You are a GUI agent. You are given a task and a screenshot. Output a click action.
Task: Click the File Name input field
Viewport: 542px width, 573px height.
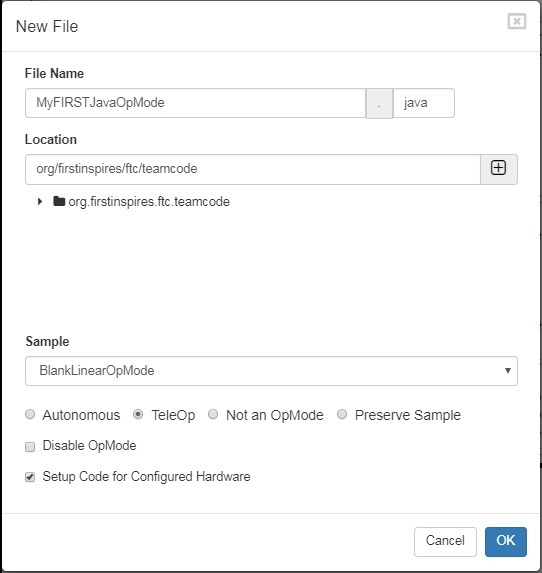point(196,103)
